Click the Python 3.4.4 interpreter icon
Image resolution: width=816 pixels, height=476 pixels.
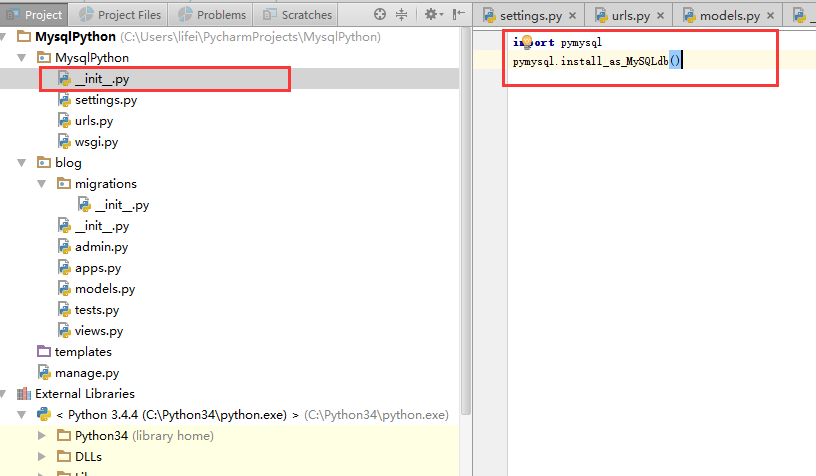tap(44, 415)
